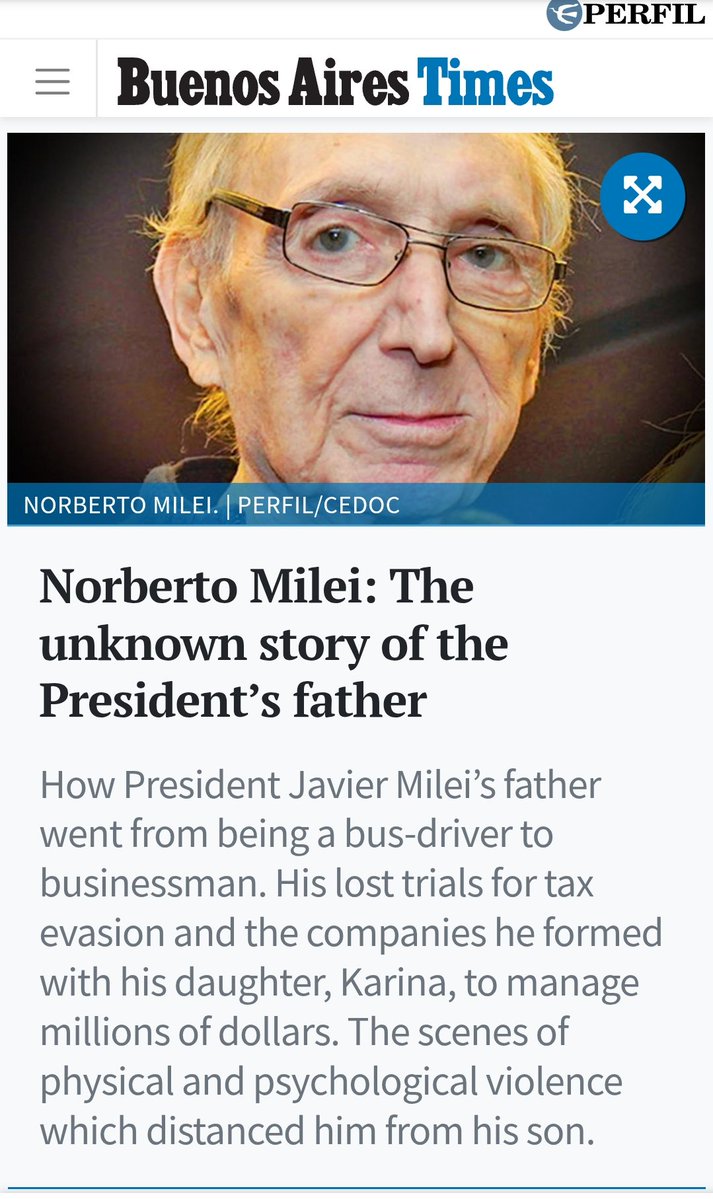Select the 'NORBERTO MILEI.' caption text
The image size is (713, 1199).
(x=120, y=505)
